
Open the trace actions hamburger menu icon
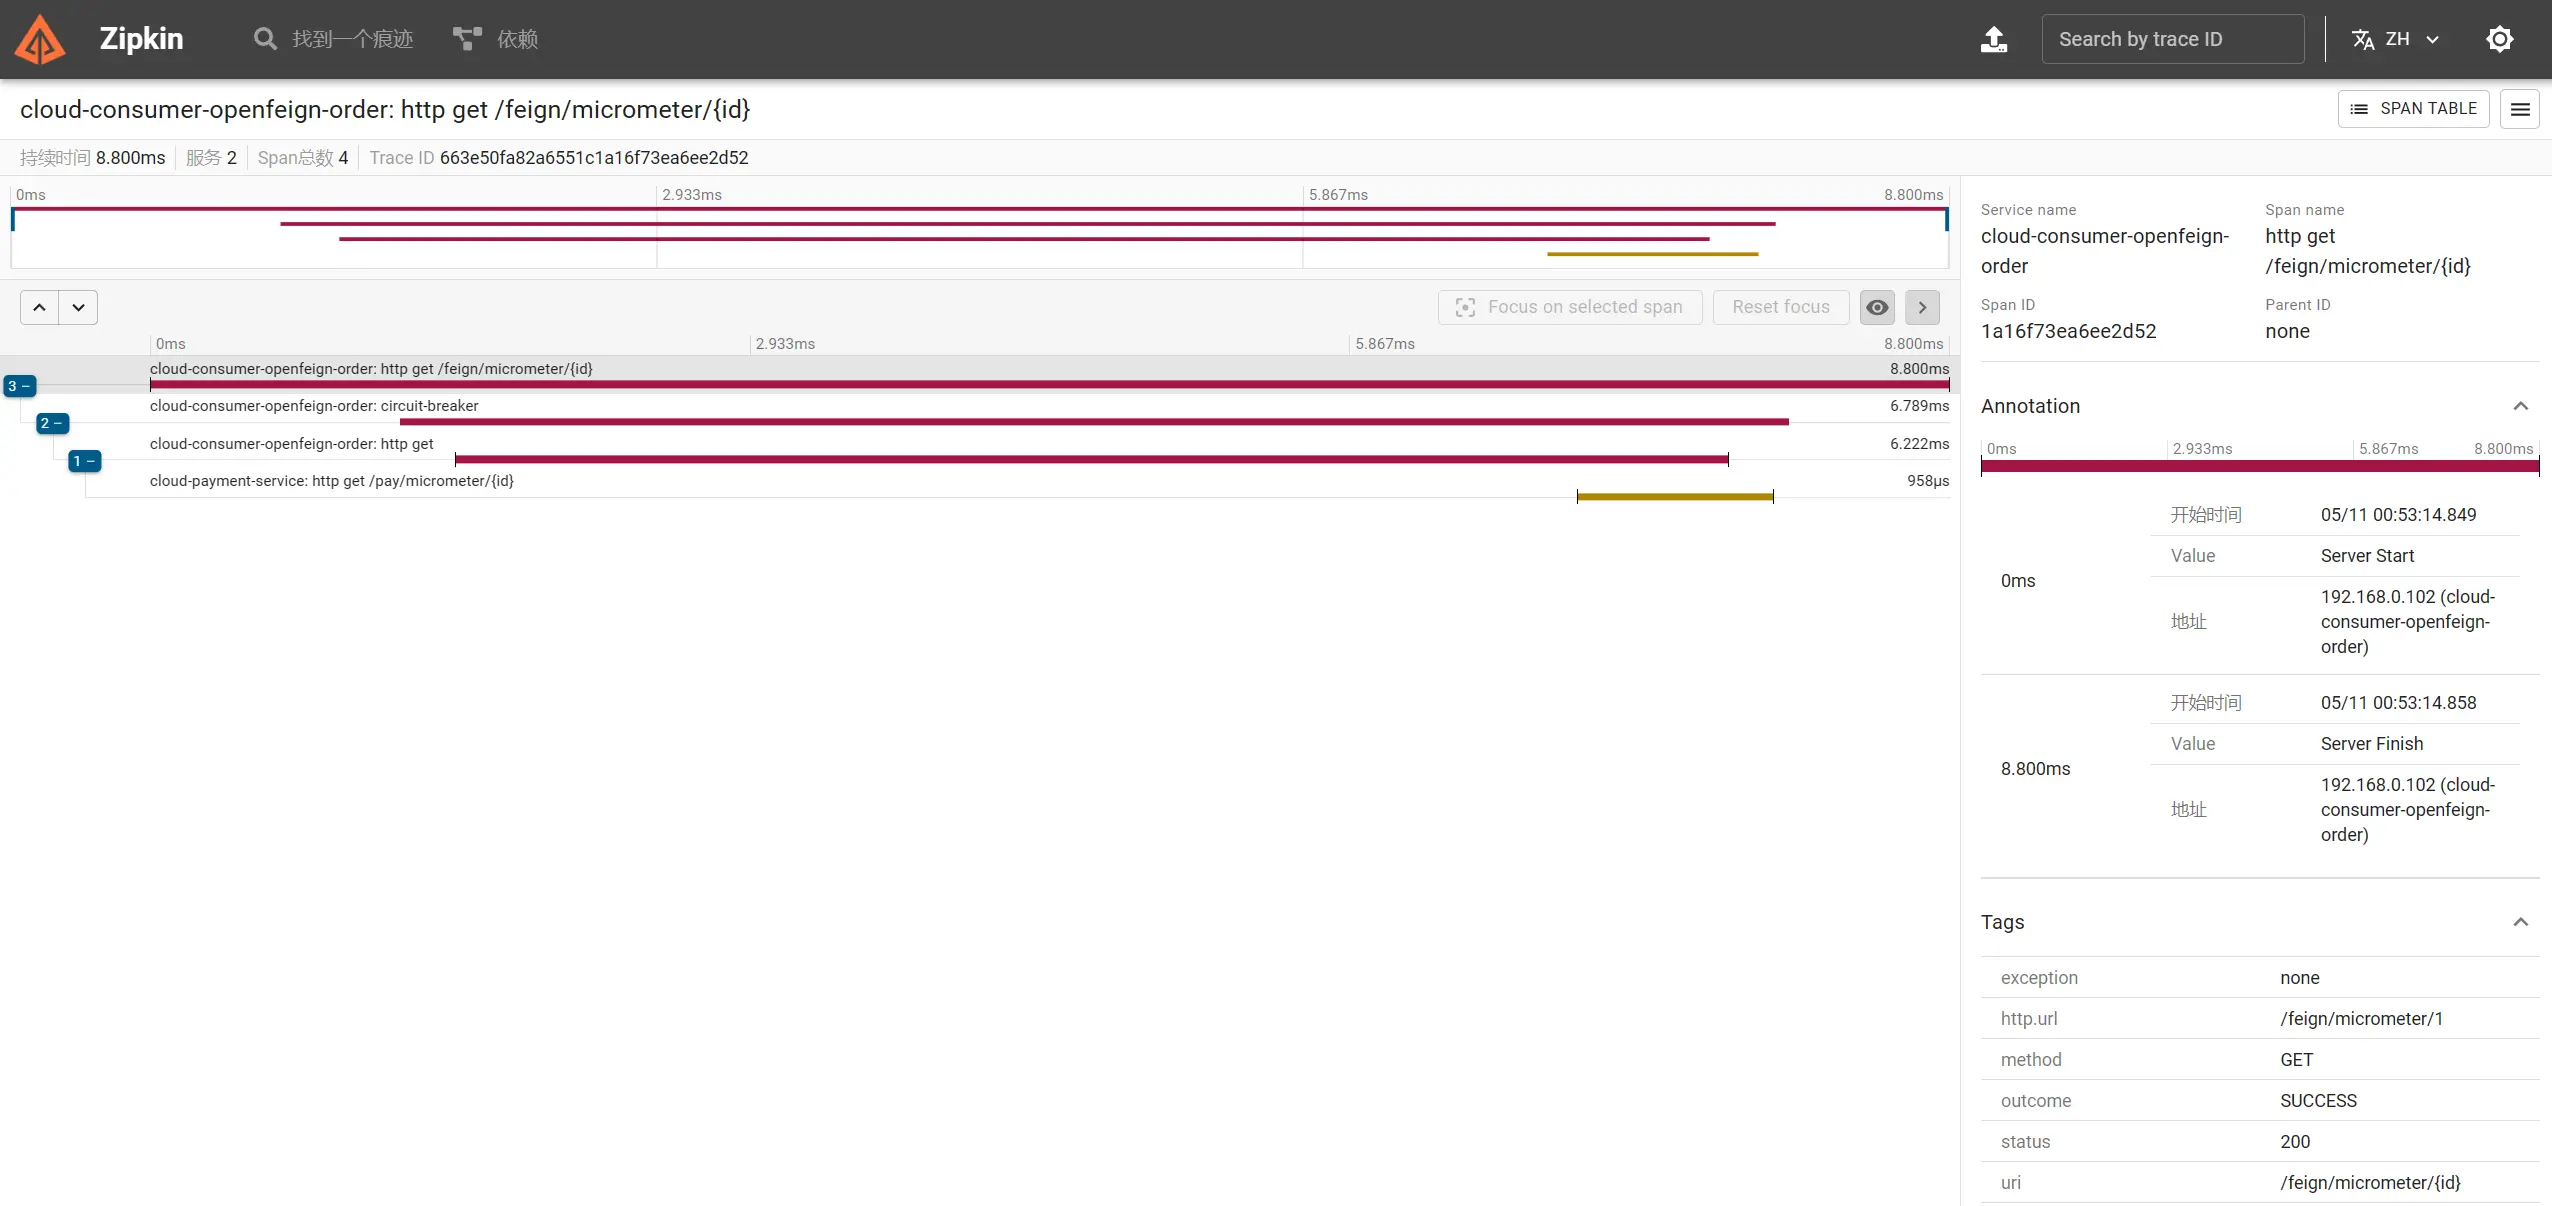click(2520, 109)
